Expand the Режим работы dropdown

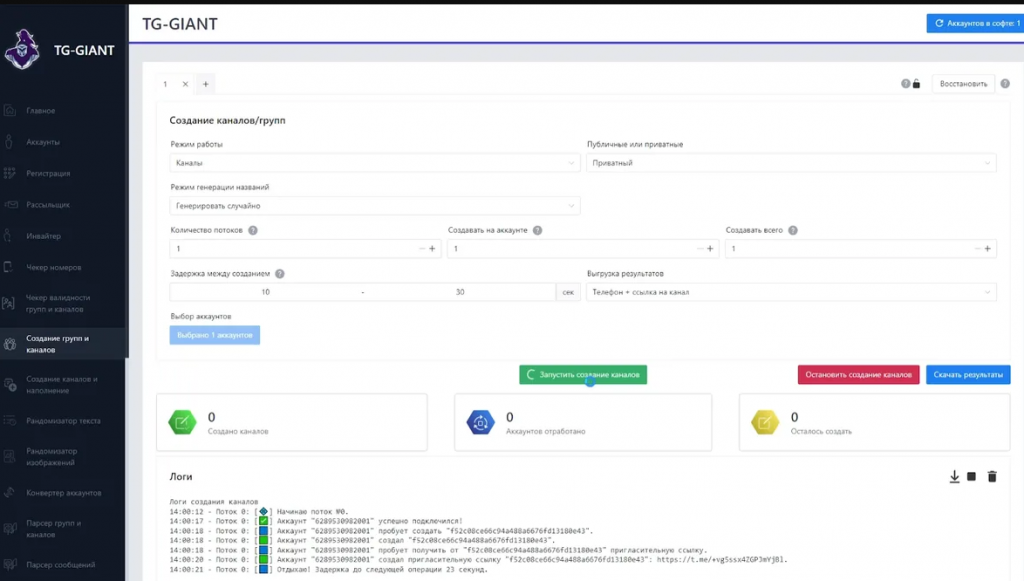(375, 163)
